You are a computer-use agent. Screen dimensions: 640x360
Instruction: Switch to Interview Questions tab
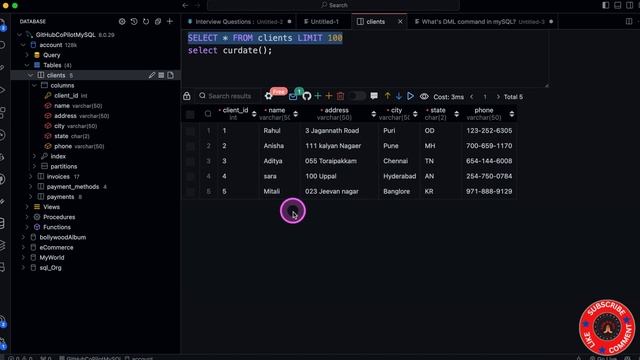(239, 22)
